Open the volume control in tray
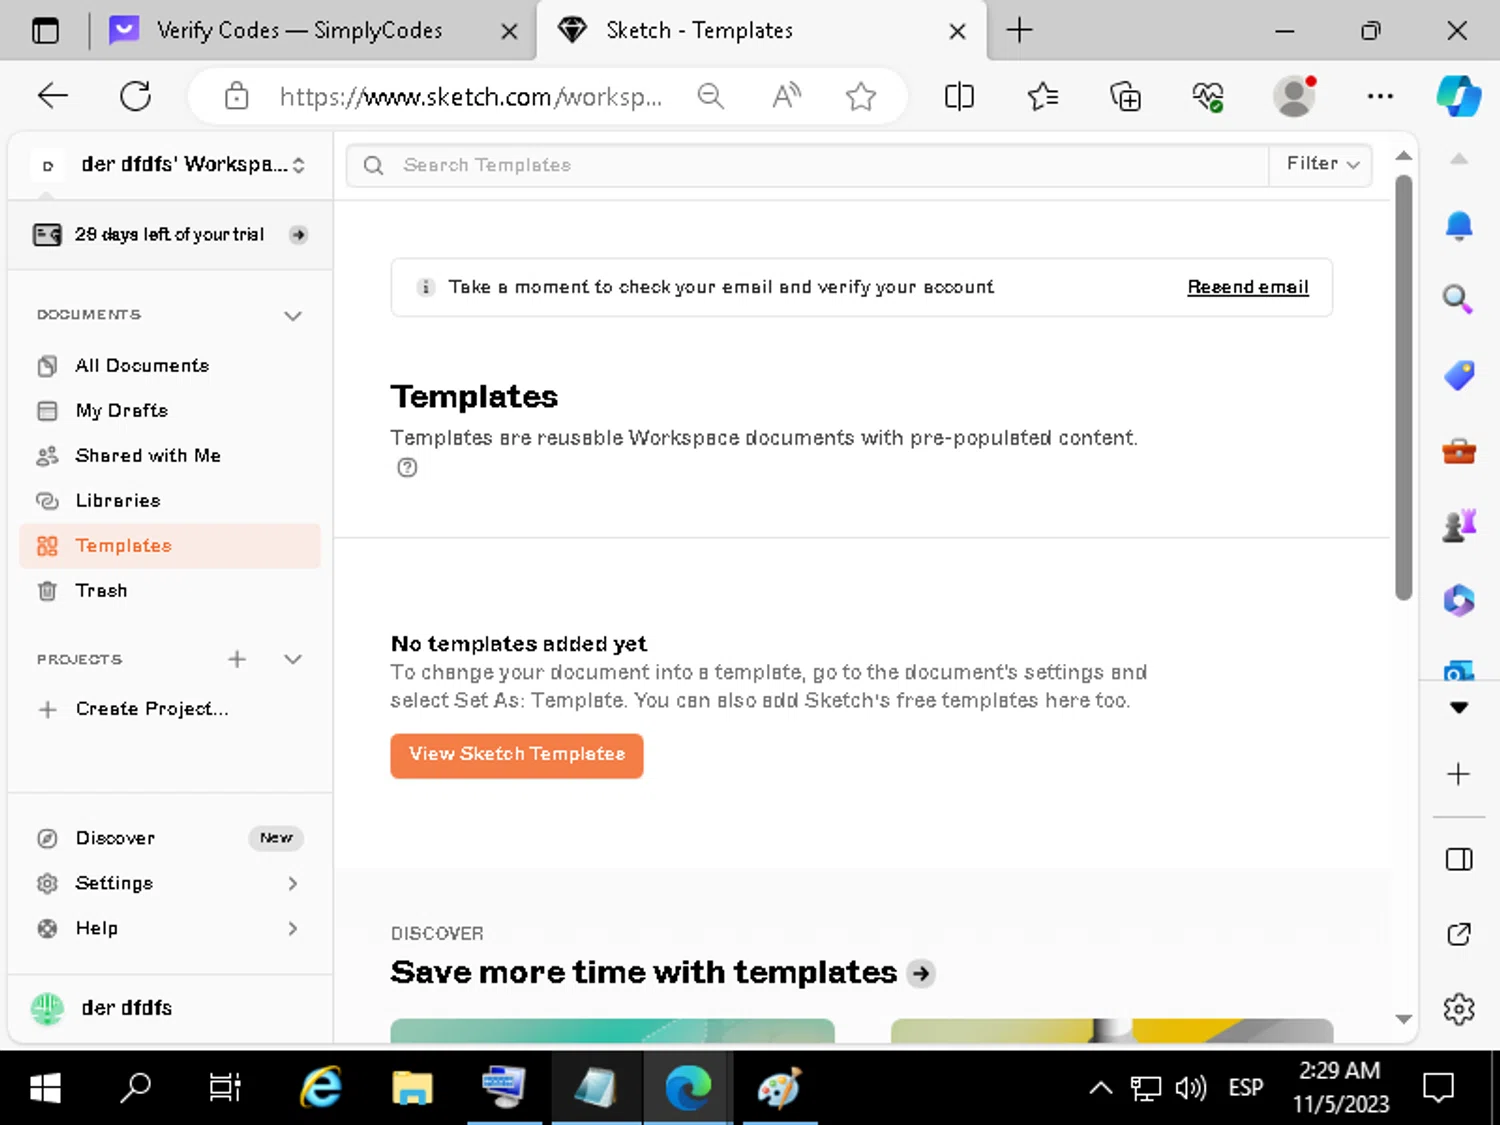1500x1125 pixels. click(x=1191, y=1087)
